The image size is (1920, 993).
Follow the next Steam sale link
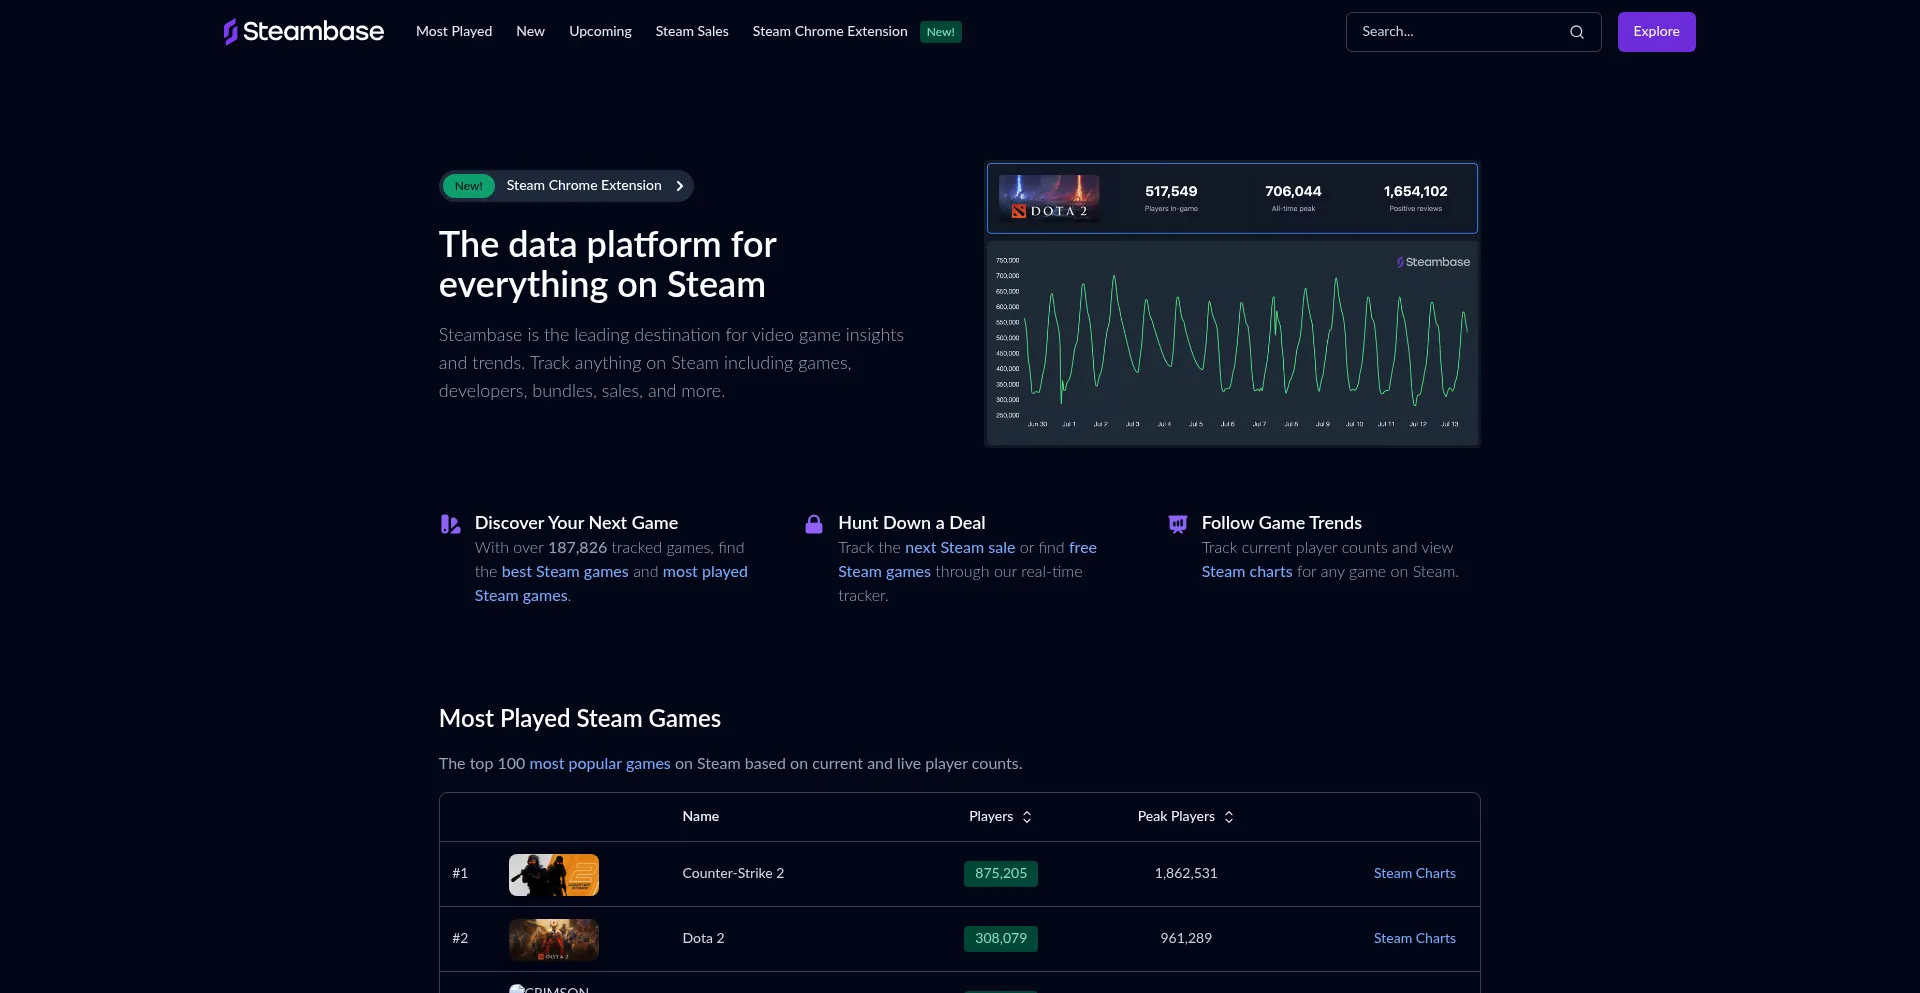[960, 548]
